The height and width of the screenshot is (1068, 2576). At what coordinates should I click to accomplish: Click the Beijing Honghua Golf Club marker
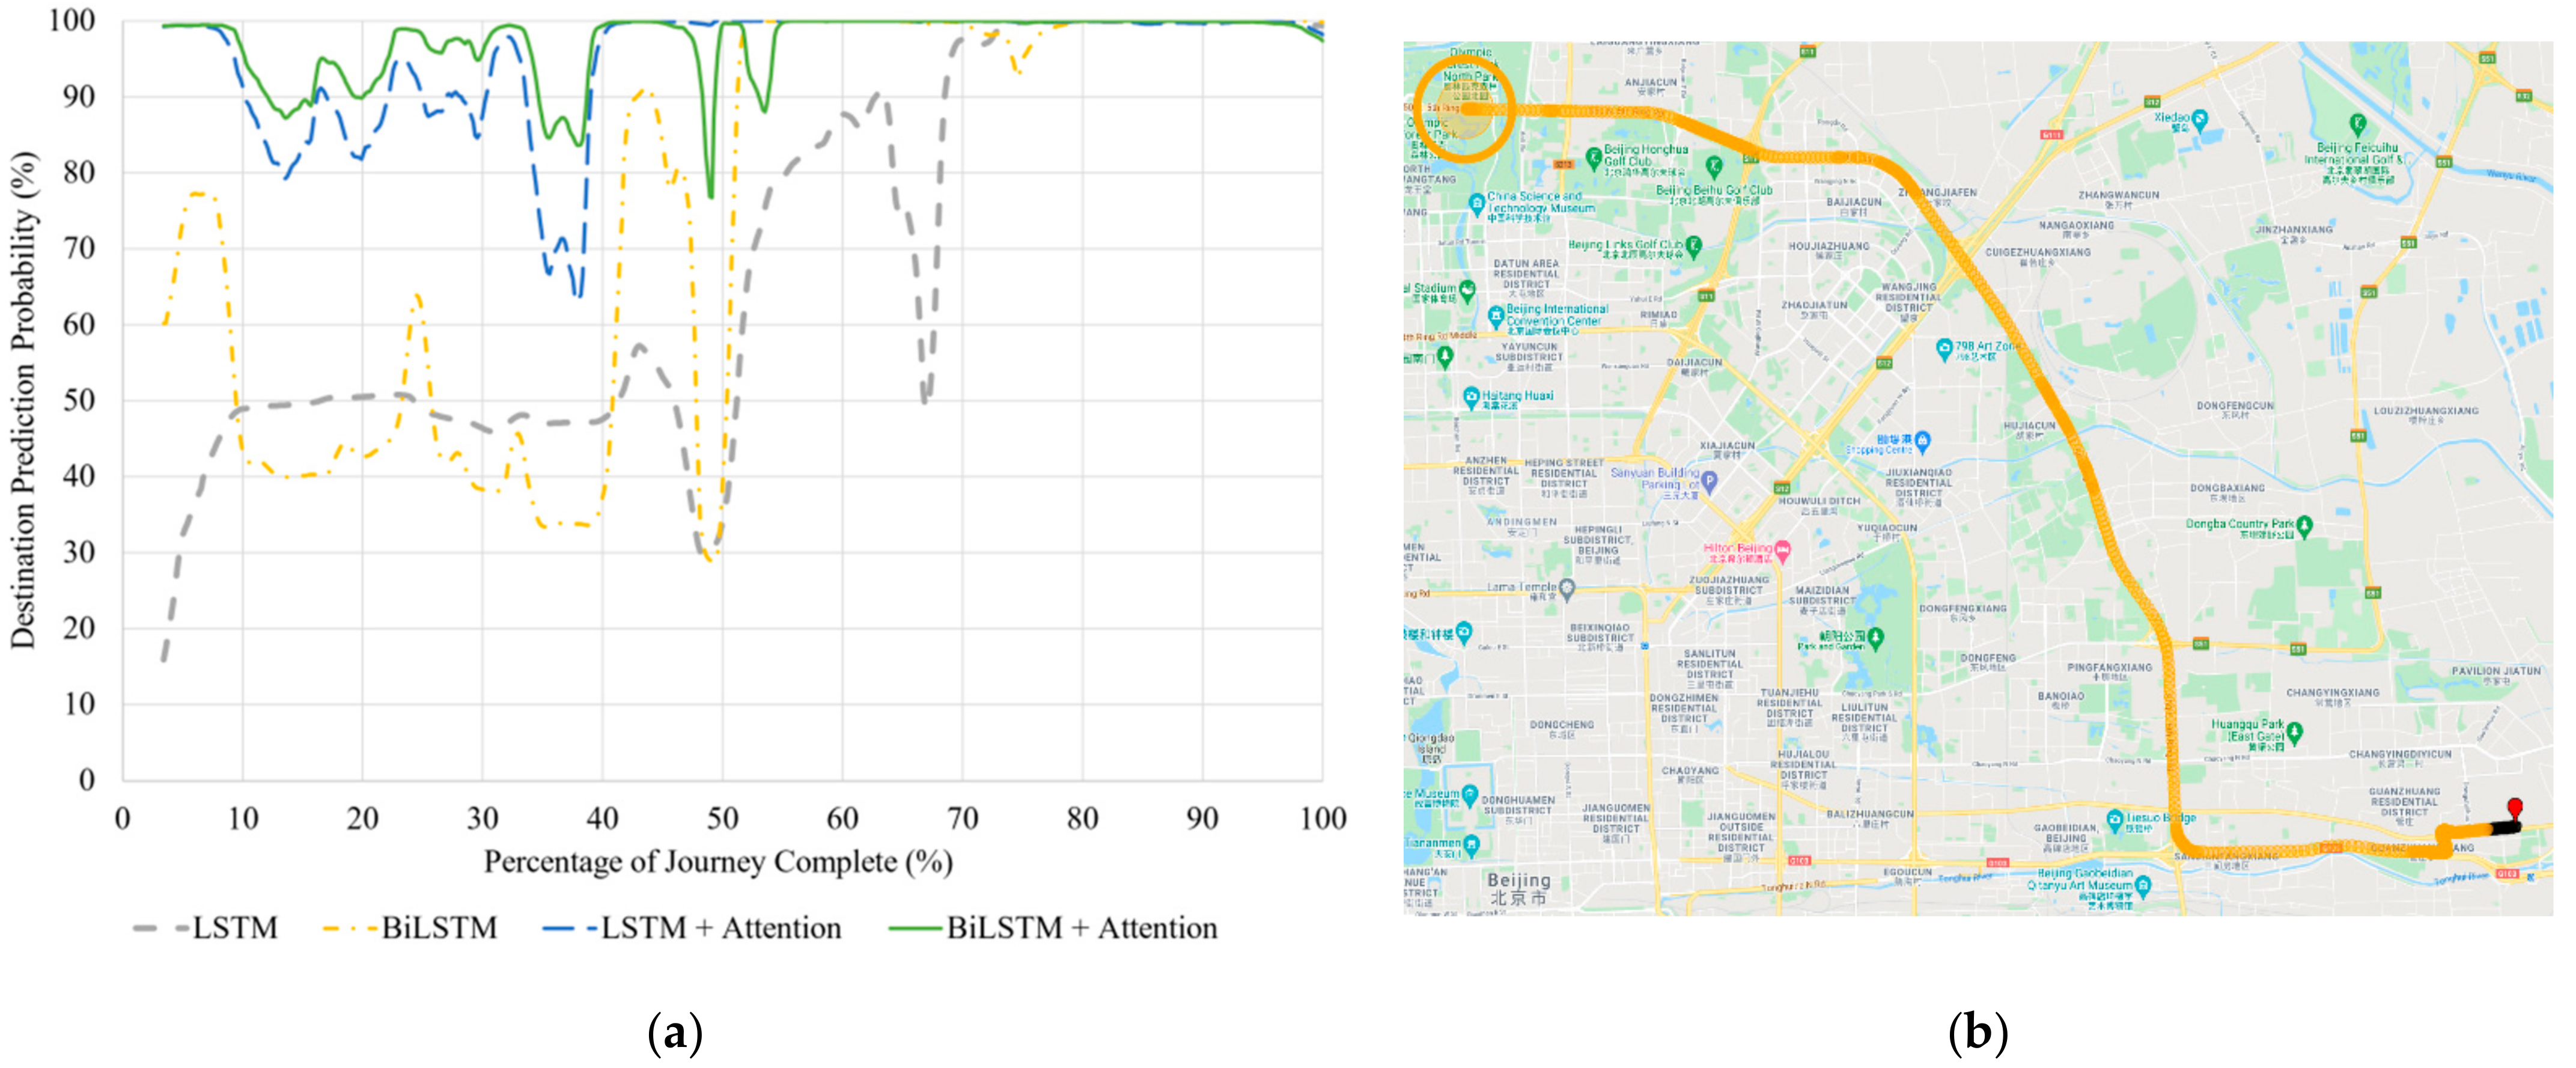click(1594, 157)
